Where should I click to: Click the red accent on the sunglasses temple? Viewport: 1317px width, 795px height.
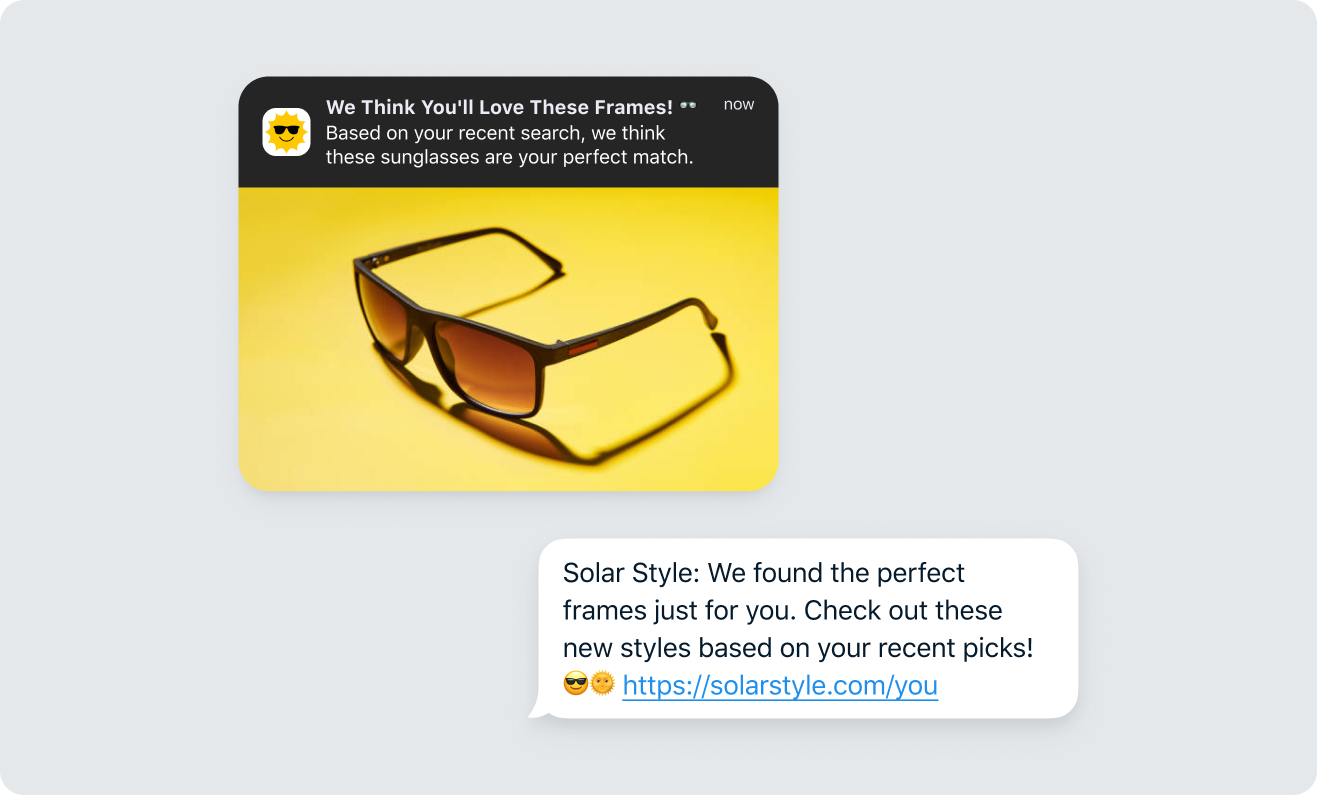click(583, 348)
